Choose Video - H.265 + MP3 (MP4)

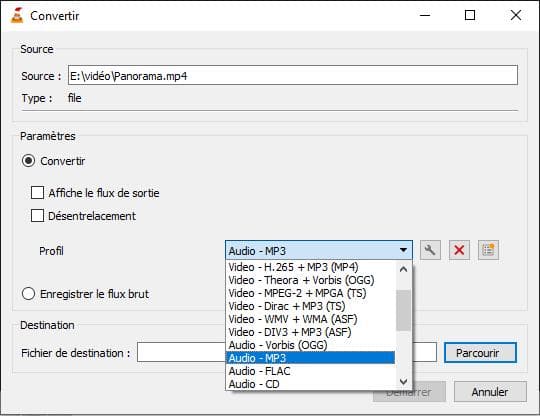pyautogui.click(x=311, y=267)
